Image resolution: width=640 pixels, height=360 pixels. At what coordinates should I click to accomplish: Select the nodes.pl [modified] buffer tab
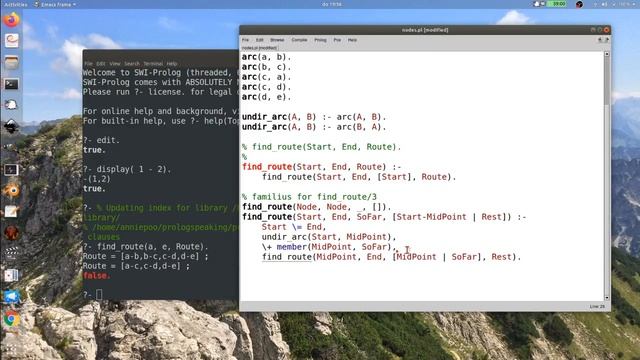click(259, 48)
